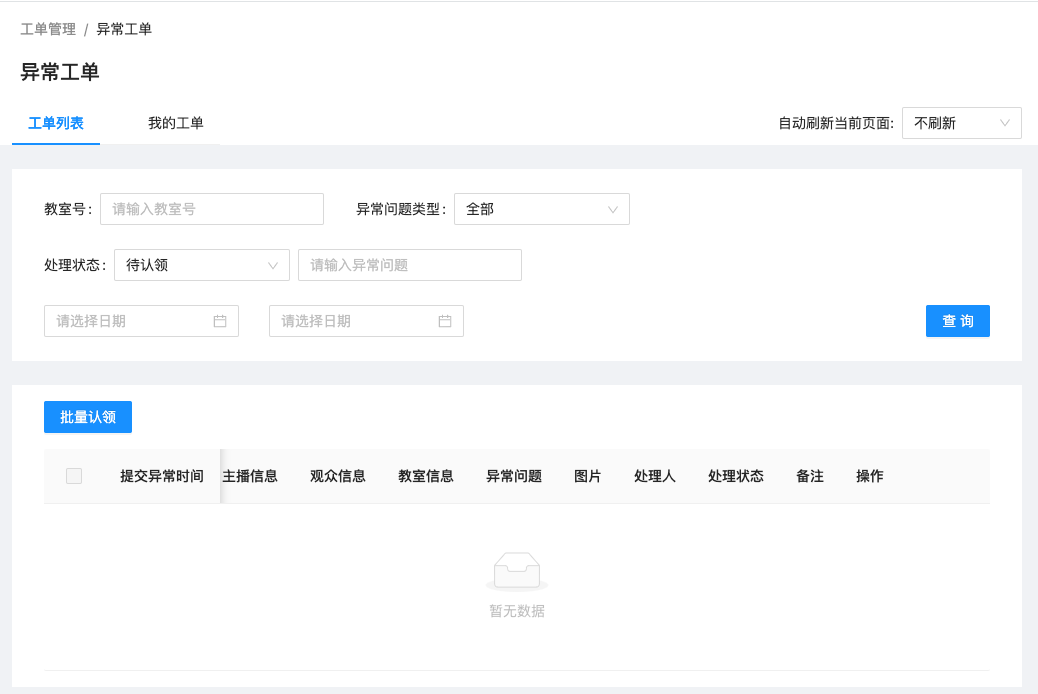Click the 批量认领 batch claim button

pos(87,417)
